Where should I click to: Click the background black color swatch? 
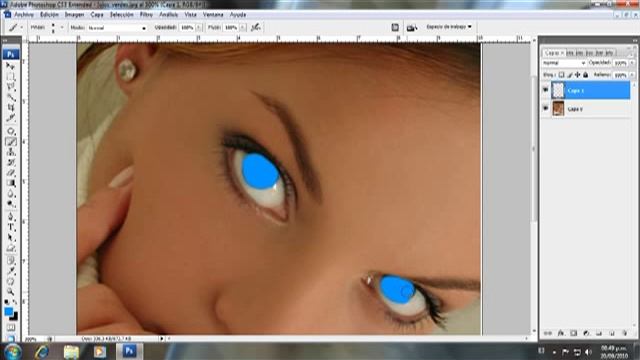(x=15, y=317)
